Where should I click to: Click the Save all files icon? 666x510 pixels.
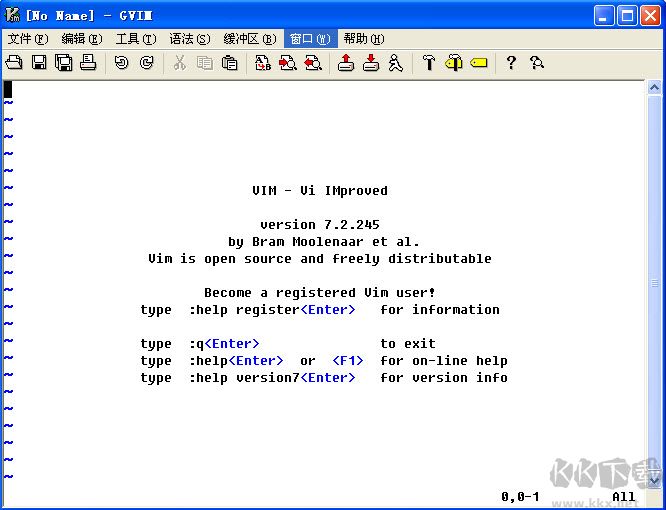click(x=64, y=63)
